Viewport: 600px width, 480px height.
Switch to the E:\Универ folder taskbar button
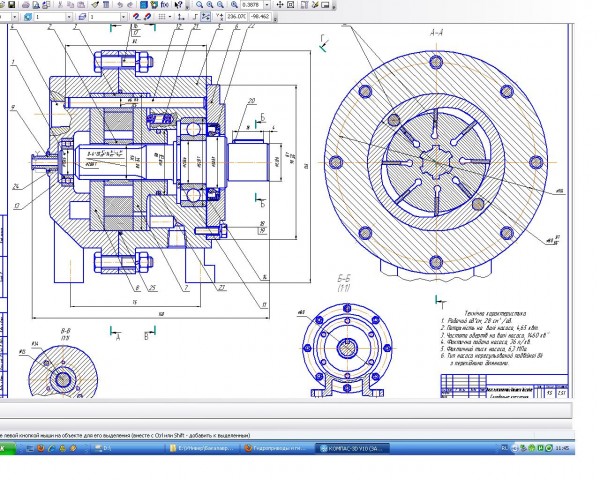[x=203, y=448]
